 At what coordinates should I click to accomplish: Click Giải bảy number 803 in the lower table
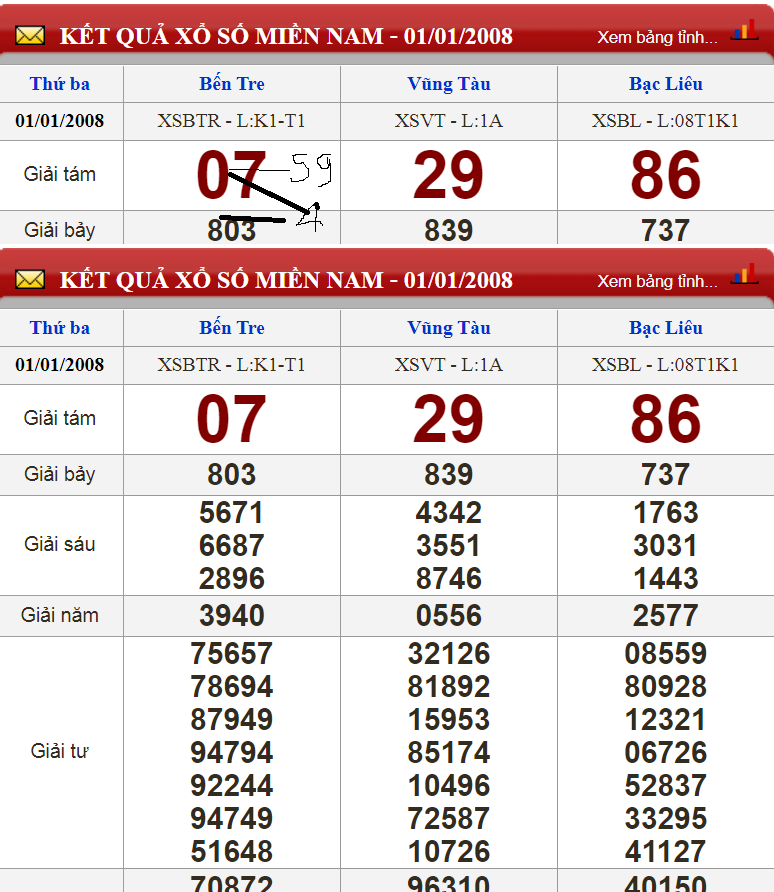(x=231, y=474)
